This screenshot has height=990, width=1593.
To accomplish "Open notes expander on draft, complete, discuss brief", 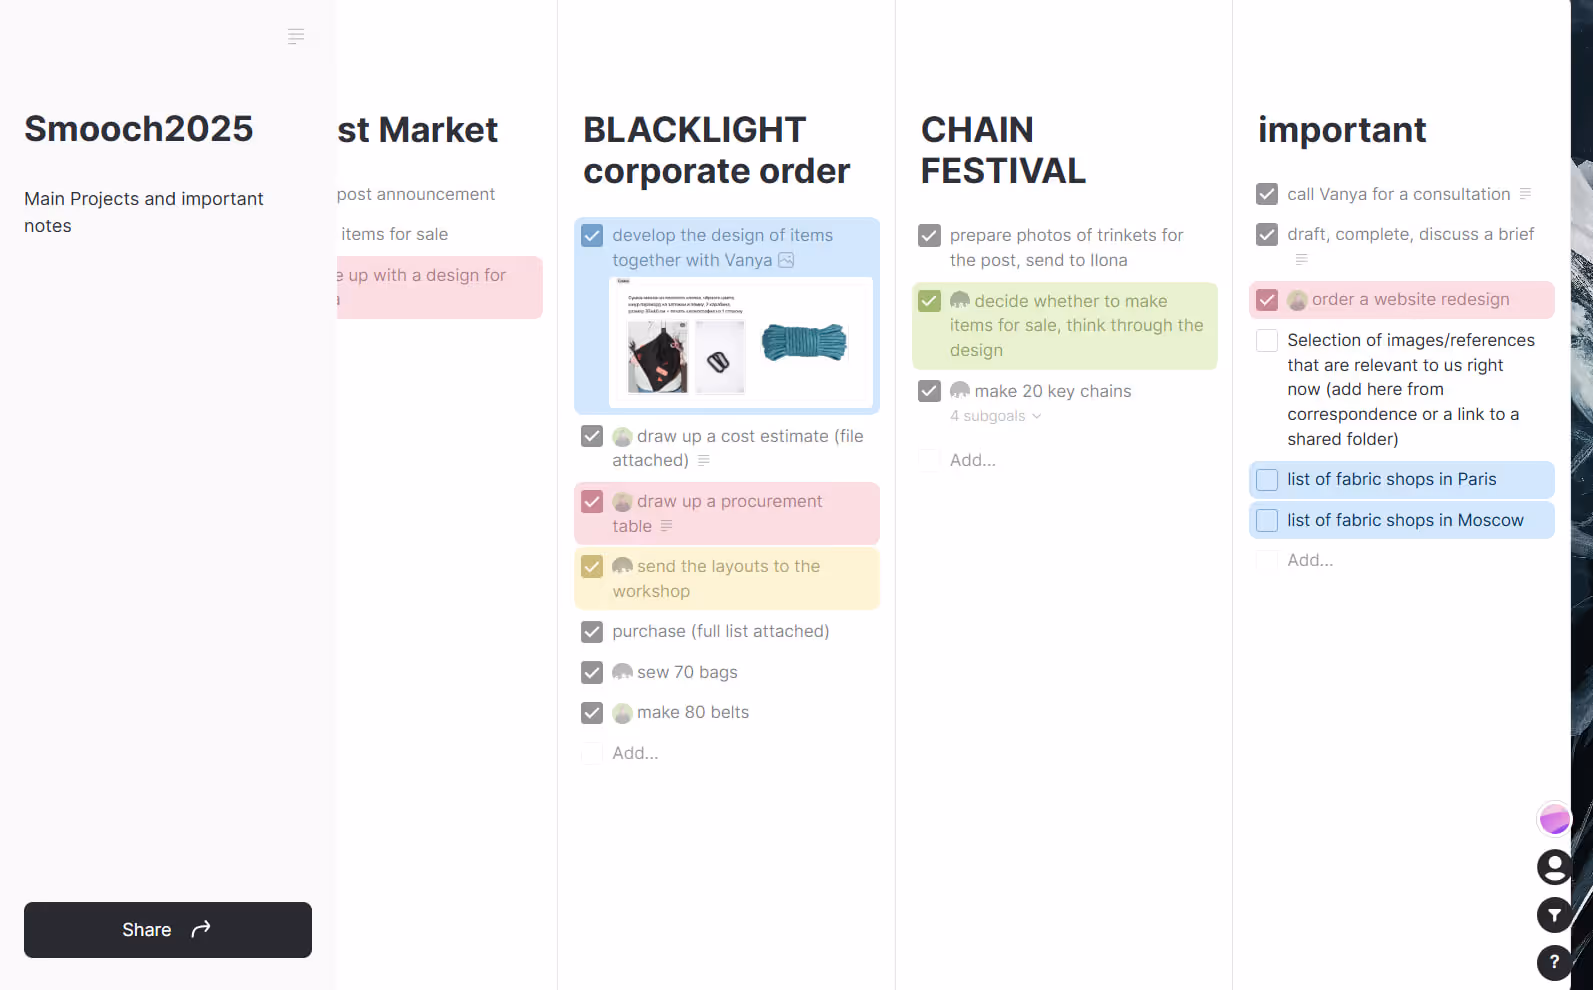I will pyautogui.click(x=1301, y=259).
